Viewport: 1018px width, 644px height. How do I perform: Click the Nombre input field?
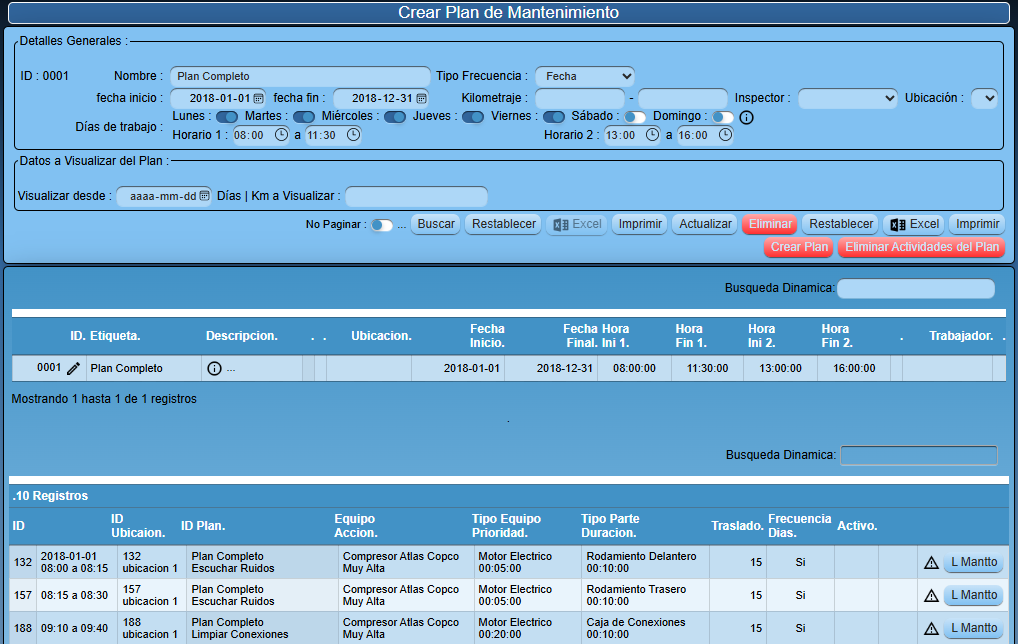click(300, 77)
